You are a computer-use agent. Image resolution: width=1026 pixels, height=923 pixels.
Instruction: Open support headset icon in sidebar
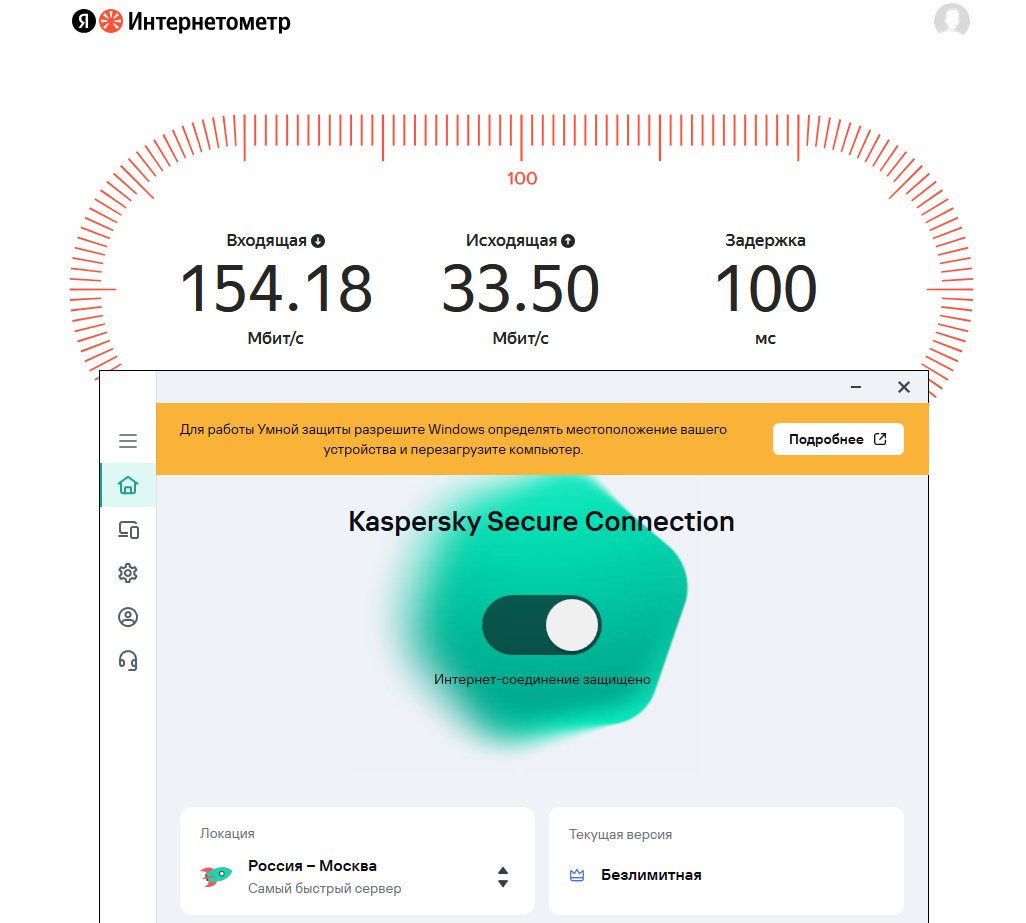[128, 661]
